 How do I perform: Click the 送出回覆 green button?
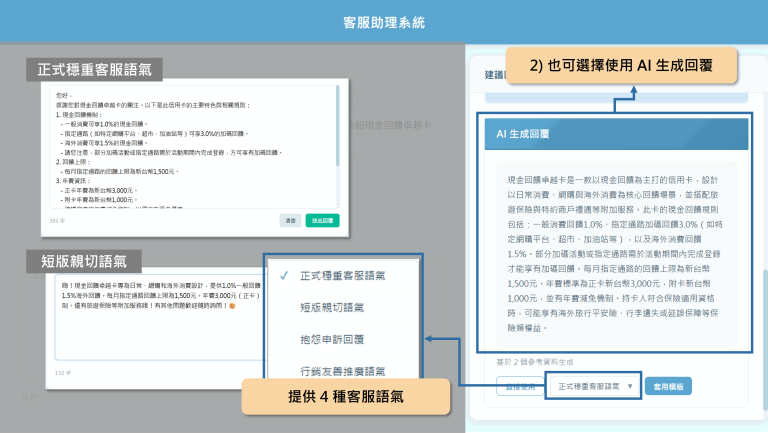[322, 220]
